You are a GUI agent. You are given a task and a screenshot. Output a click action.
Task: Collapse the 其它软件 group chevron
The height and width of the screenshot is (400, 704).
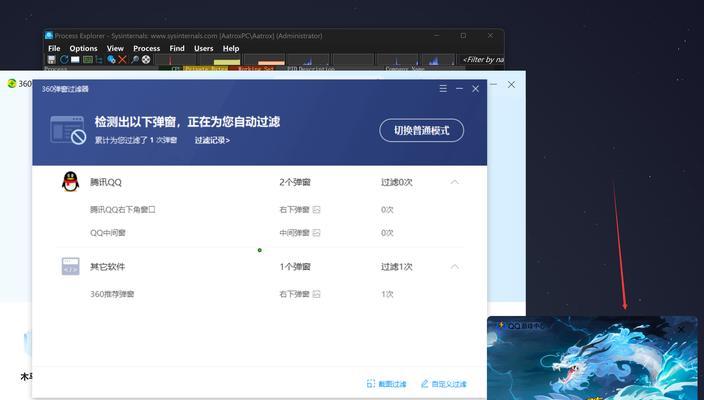(454, 267)
